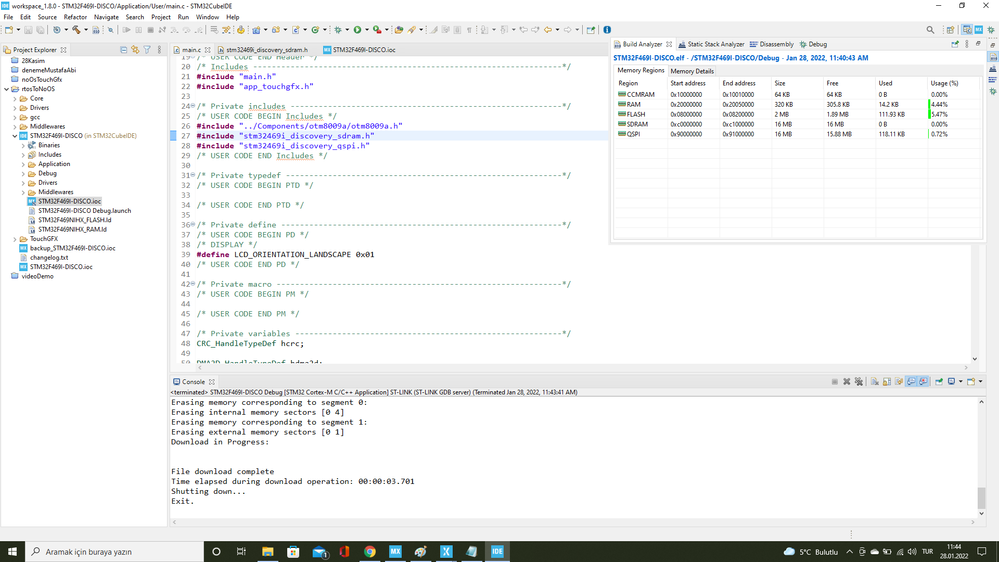
Task: Click Collapse All in Project Explorer
Action: coord(124,49)
